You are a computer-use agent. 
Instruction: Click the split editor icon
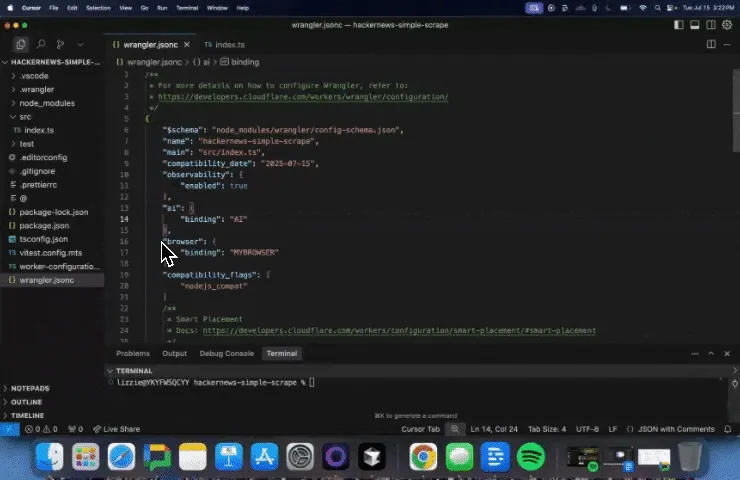[711, 45]
